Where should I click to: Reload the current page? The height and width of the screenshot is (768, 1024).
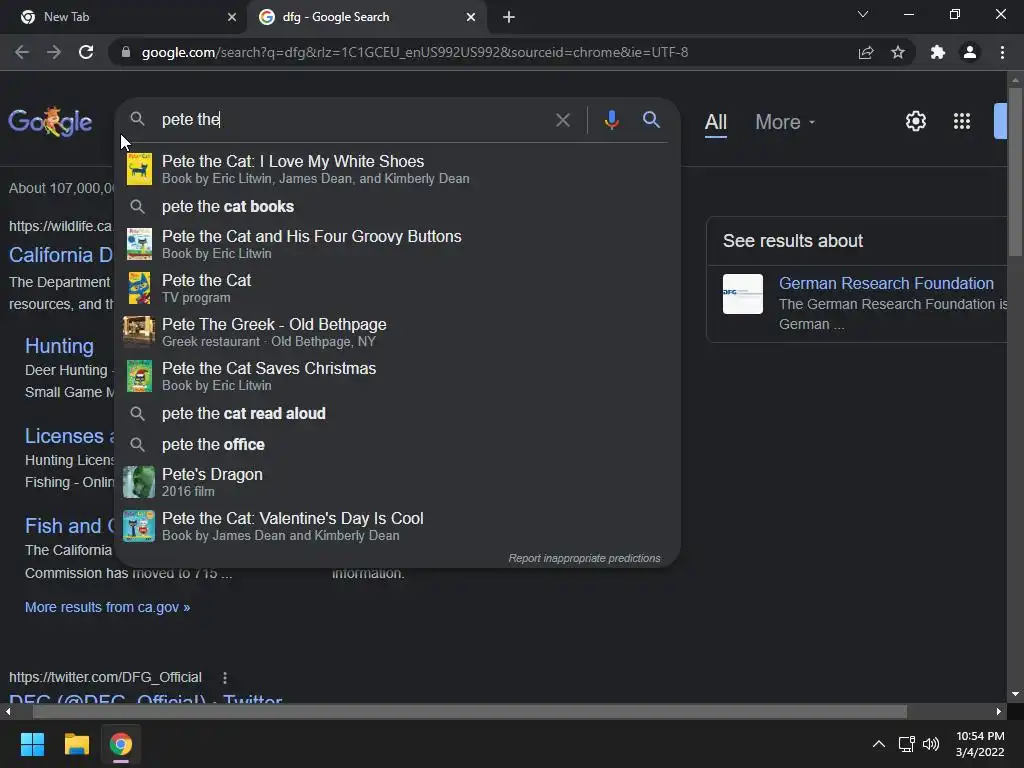point(86,52)
